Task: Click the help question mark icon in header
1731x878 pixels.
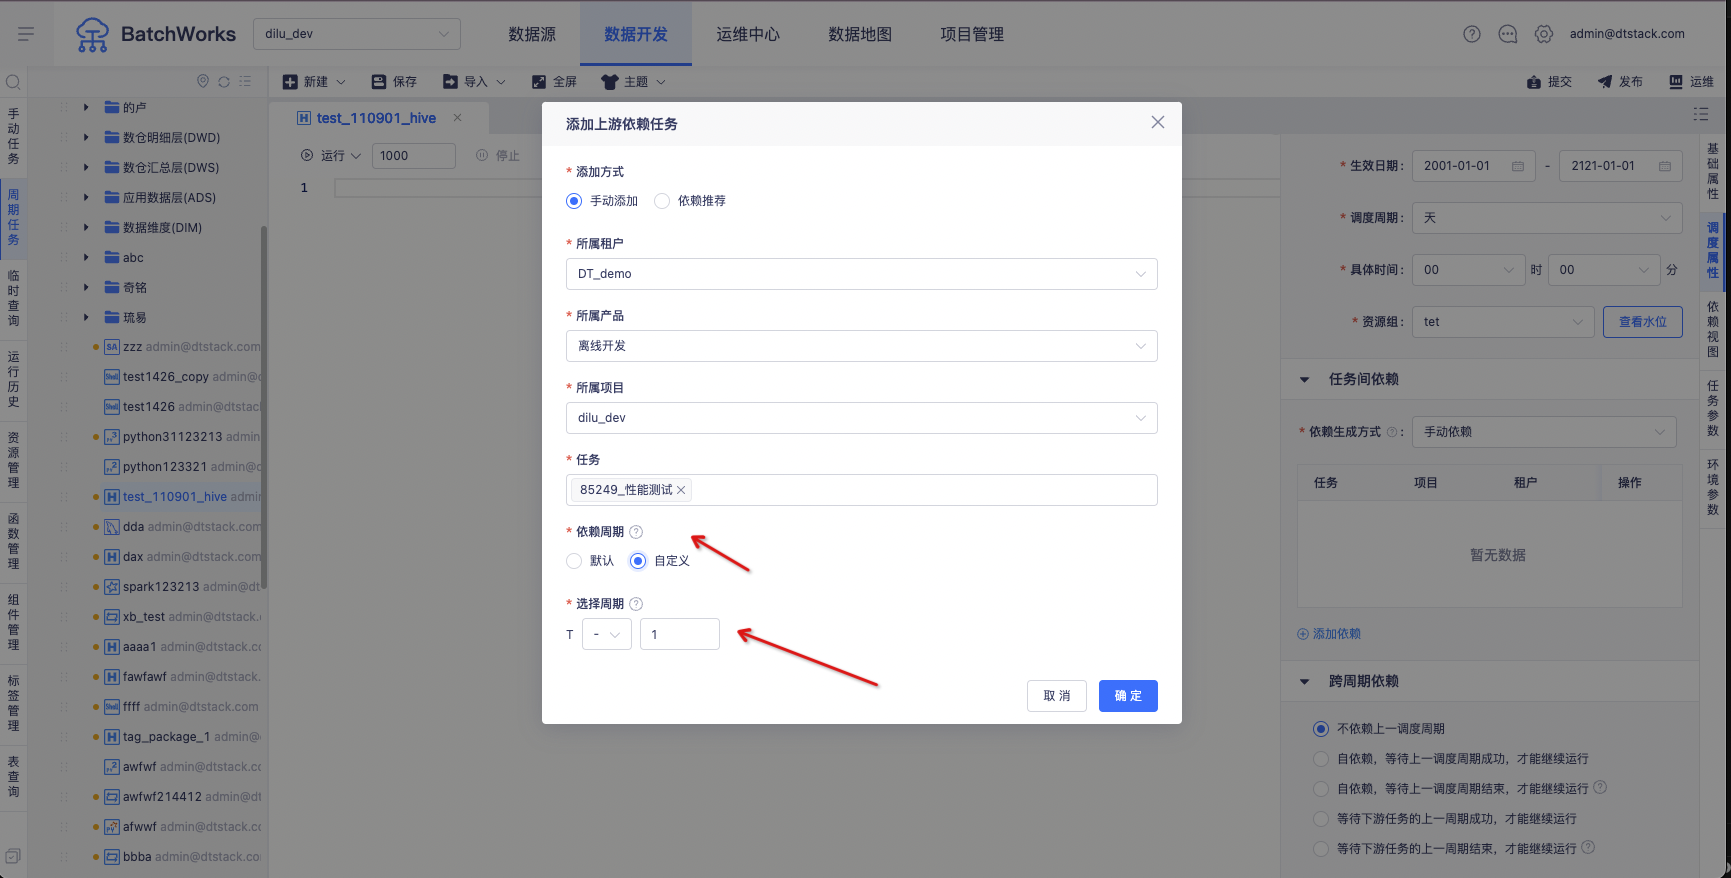Action: 1471,34
